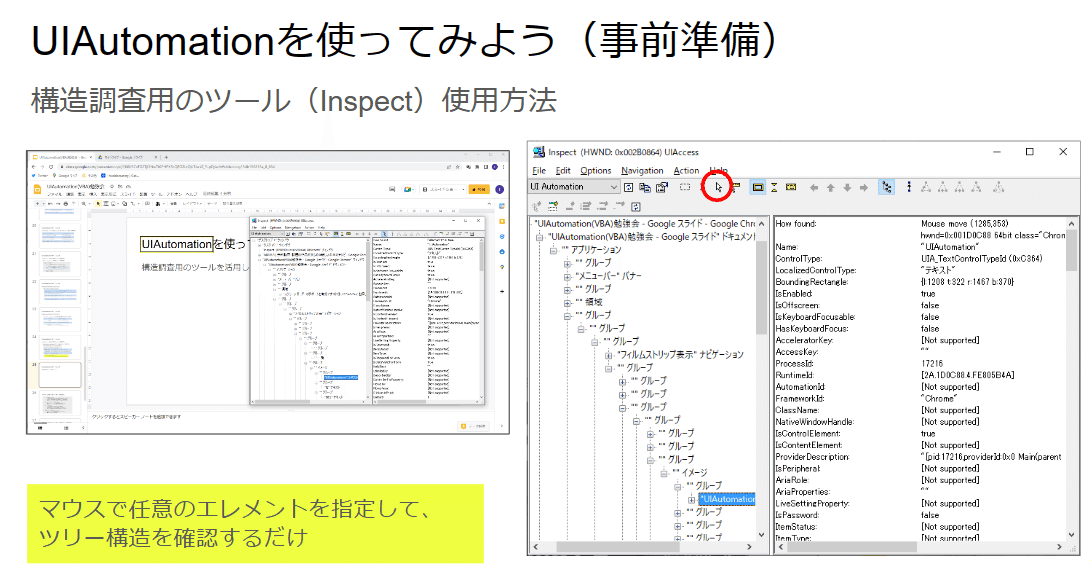Click the LocalizedControlType property label
Viewport: 1092px width, 578px height.
816,270
